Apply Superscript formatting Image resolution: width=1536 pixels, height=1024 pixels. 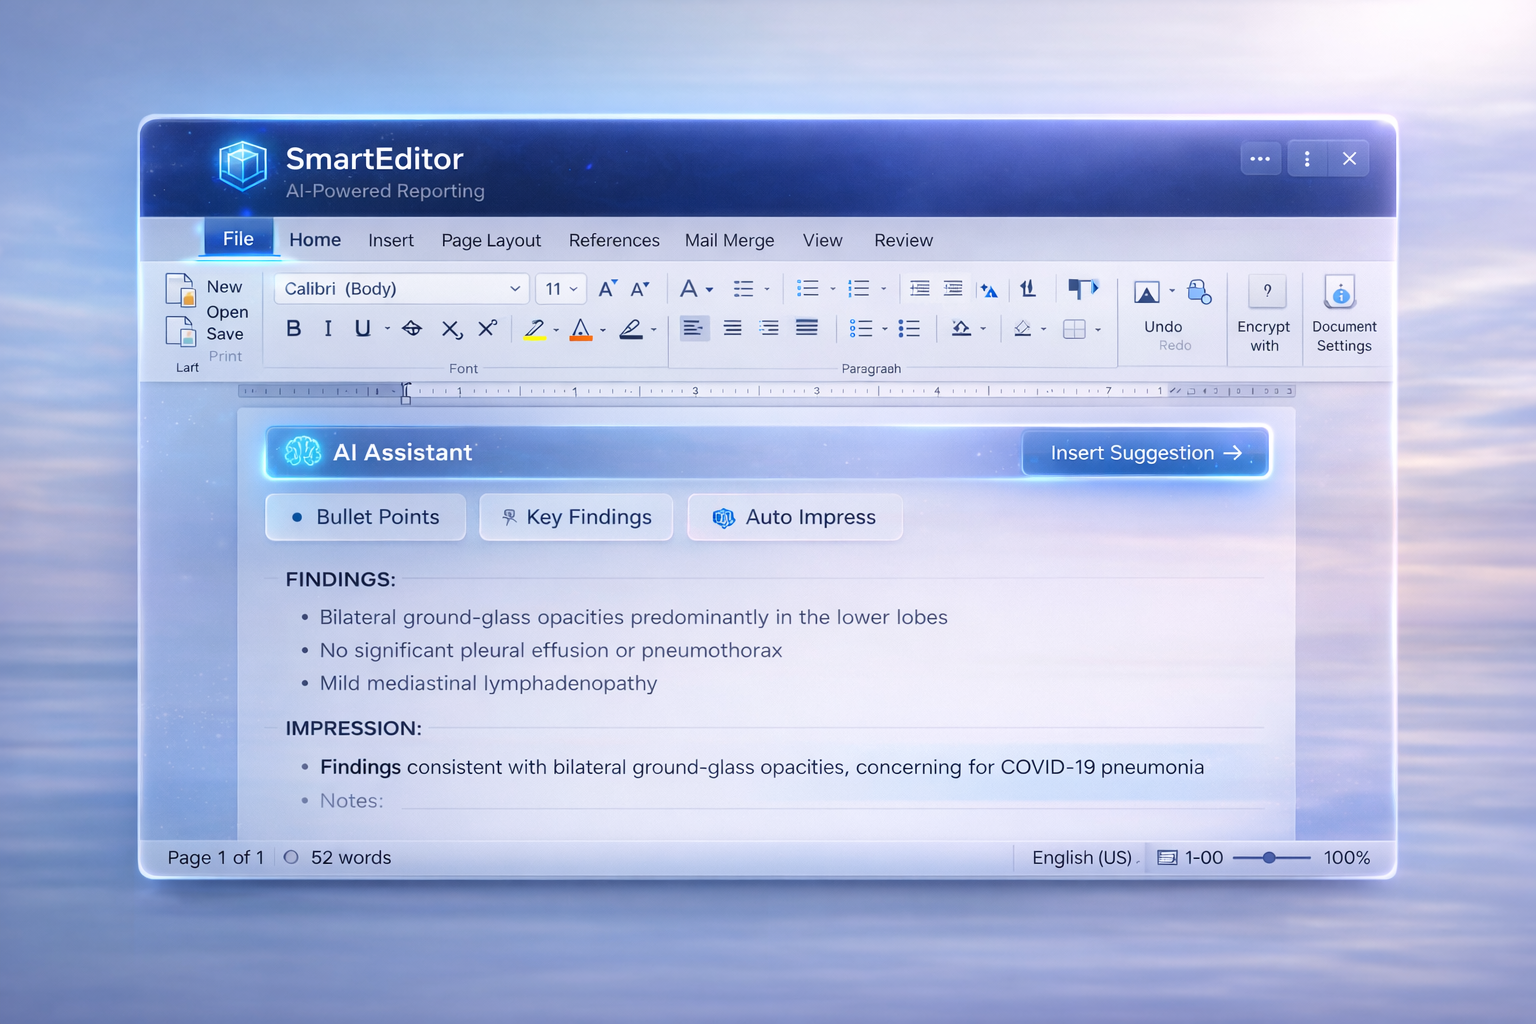click(487, 328)
